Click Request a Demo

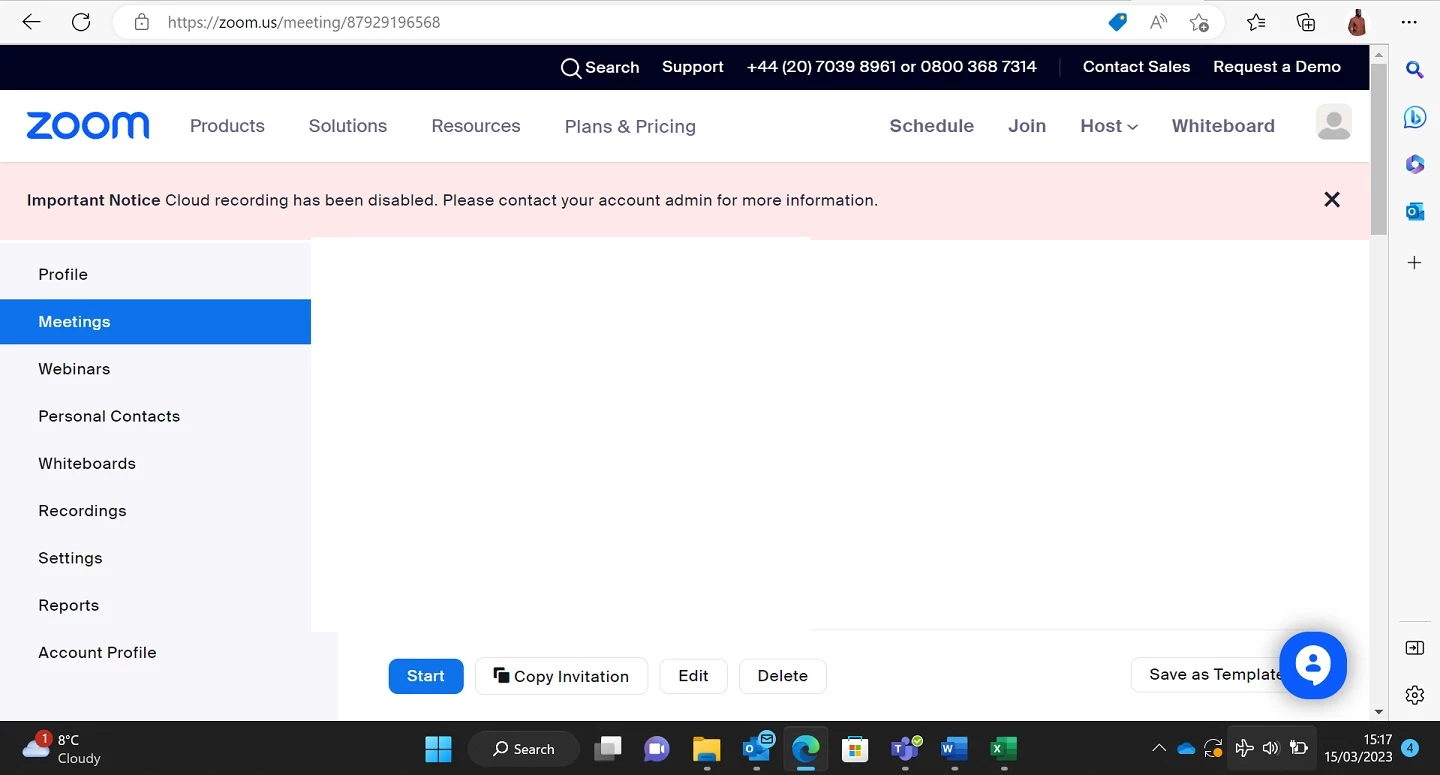click(1277, 67)
